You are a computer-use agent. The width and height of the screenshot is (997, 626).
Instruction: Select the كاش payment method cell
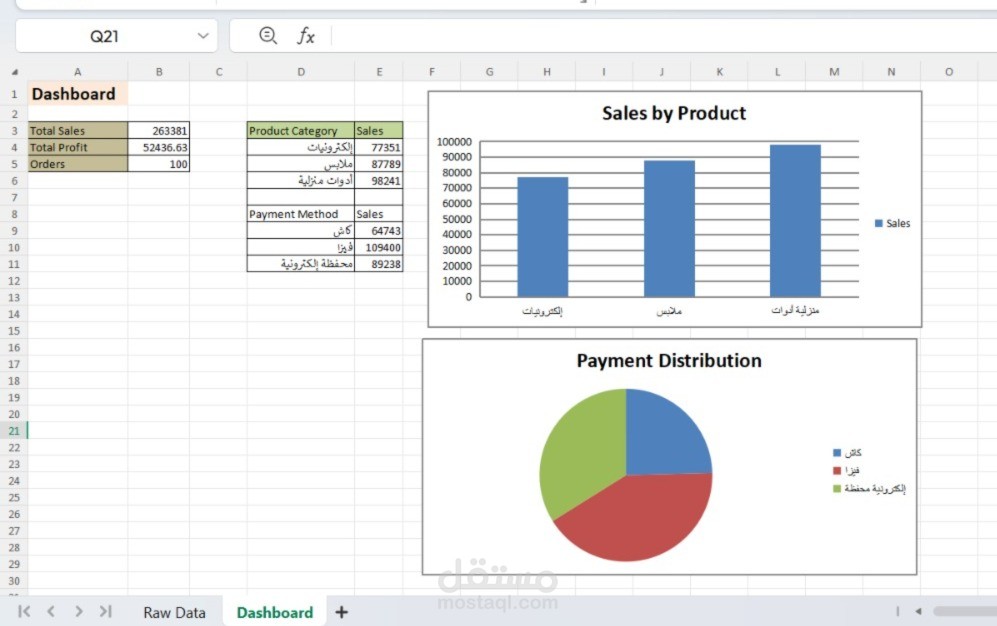(301, 231)
